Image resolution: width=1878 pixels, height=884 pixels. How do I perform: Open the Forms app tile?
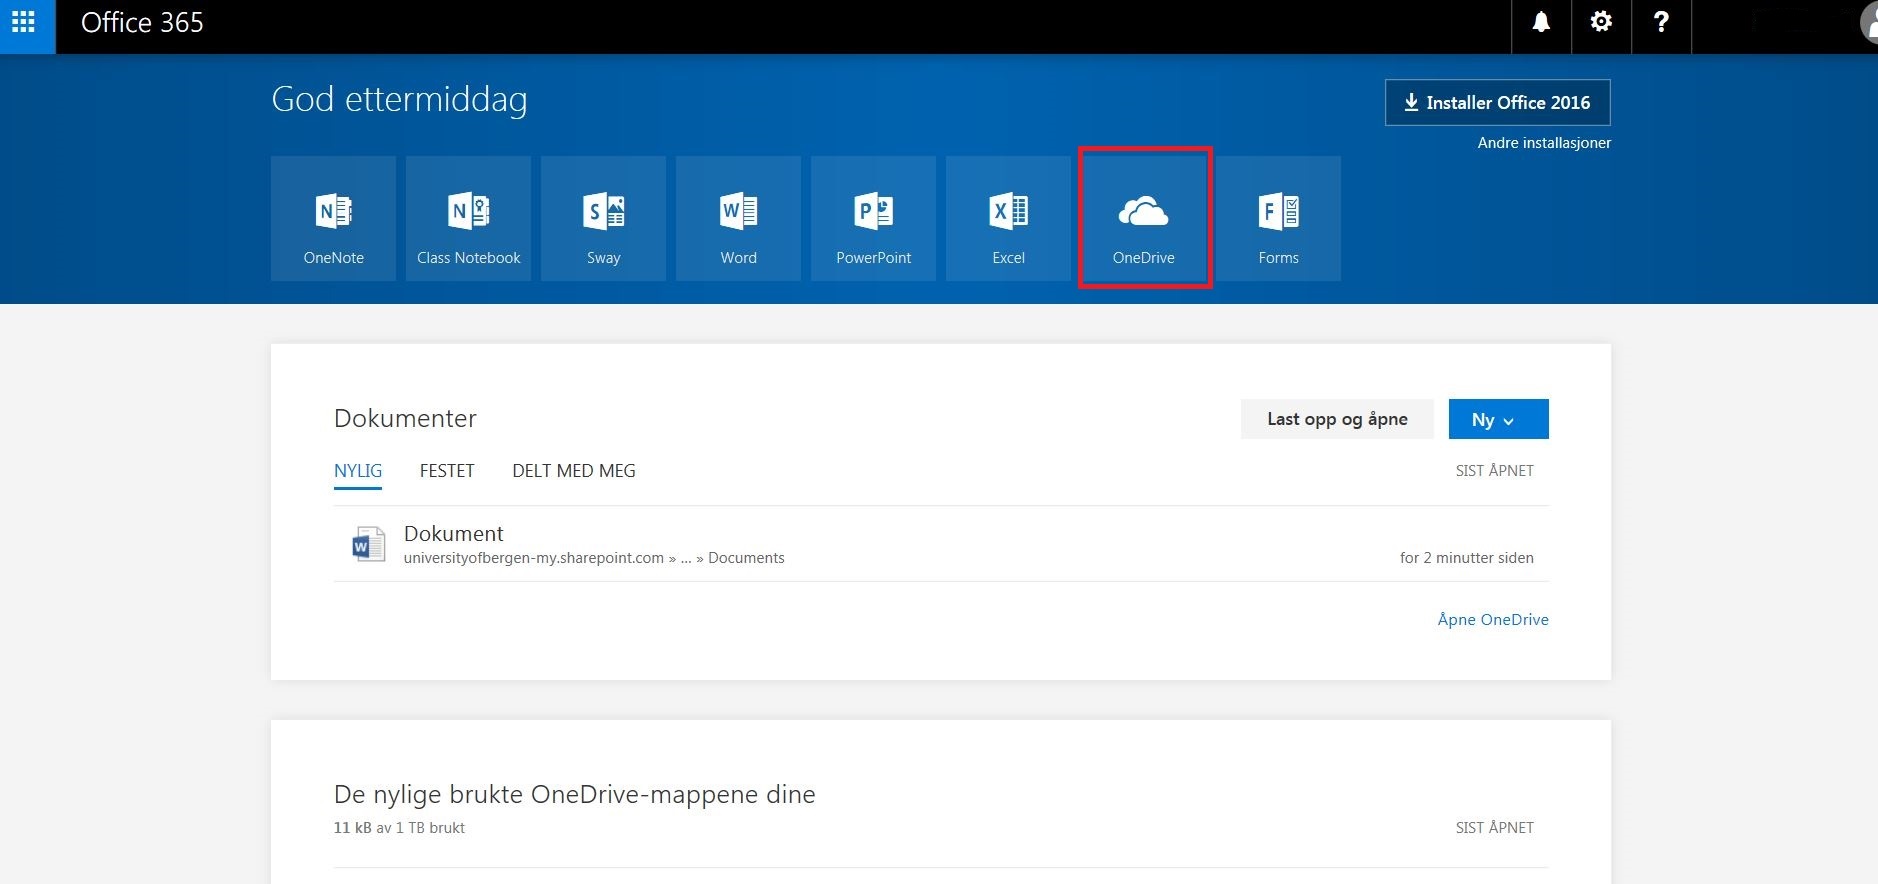click(x=1278, y=218)
